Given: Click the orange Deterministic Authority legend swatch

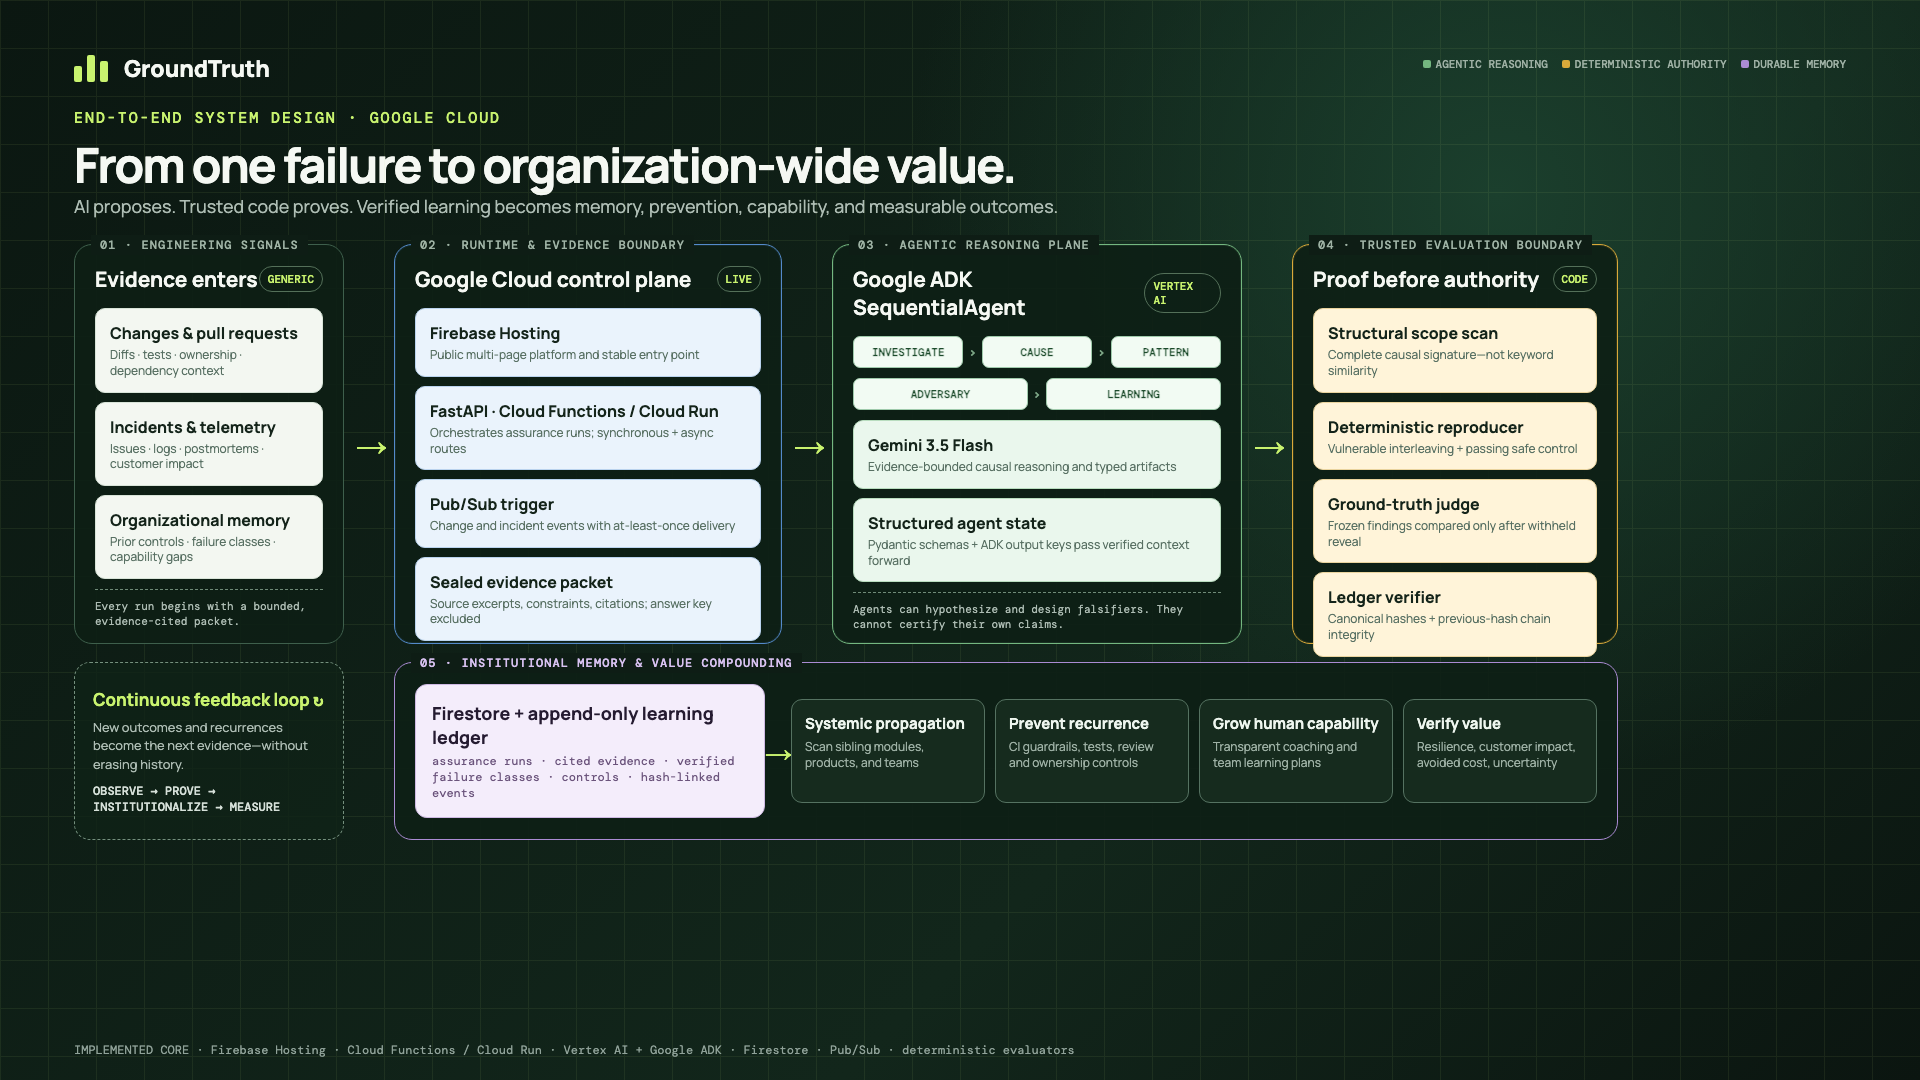Looking at the screenshot, I should pyautogui.click(x=1566, y=64).
